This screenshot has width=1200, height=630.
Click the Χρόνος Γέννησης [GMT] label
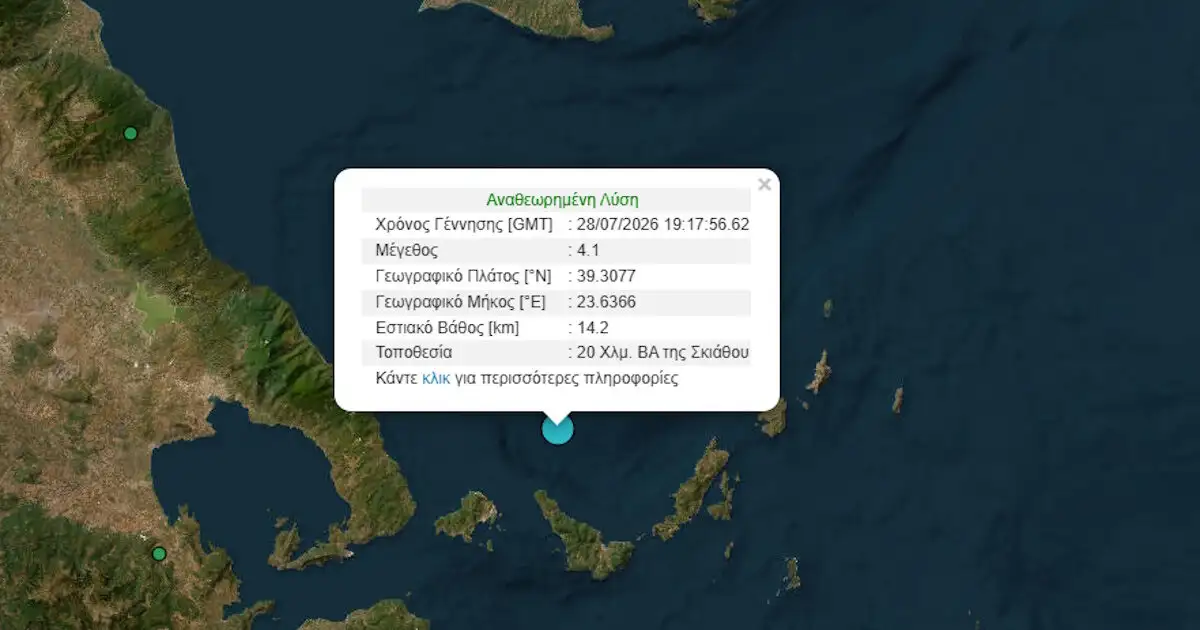[464, 224]
